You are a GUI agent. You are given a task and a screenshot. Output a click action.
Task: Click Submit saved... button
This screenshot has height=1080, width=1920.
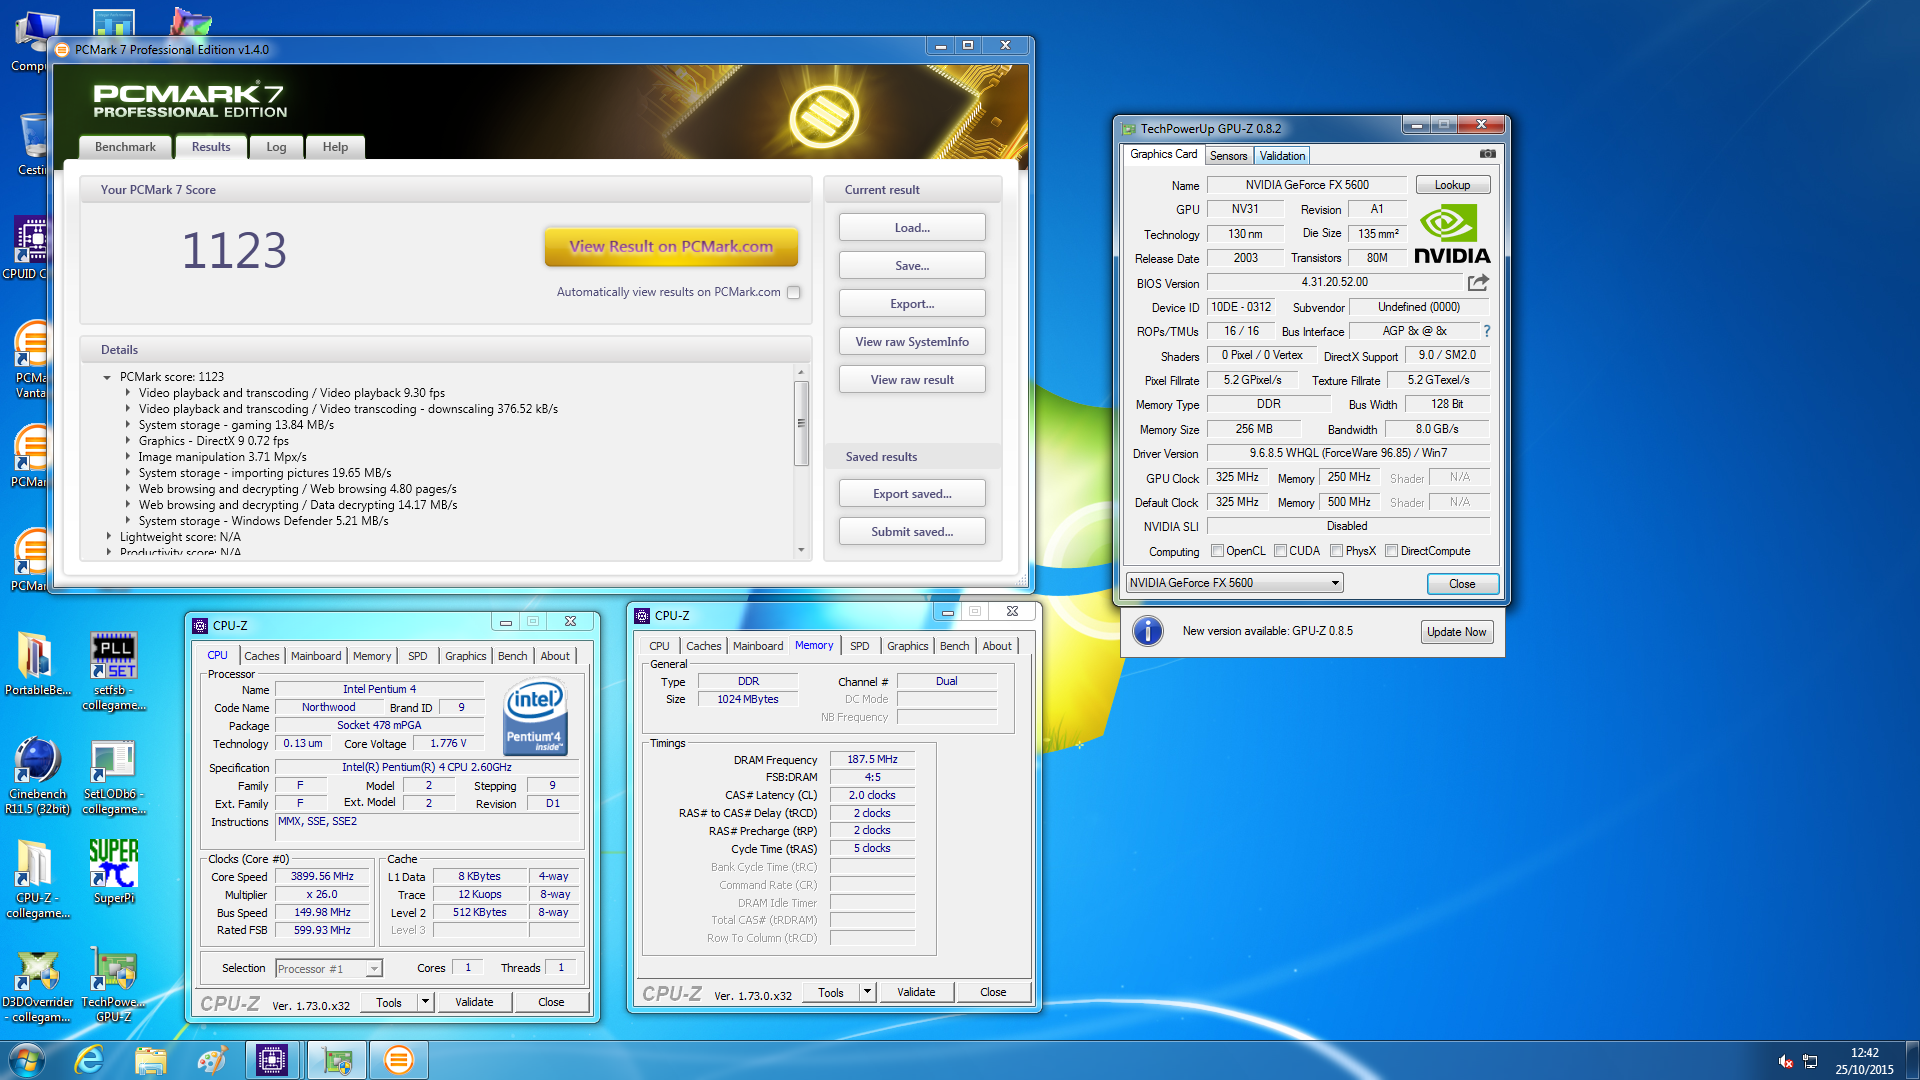[912, 532]
